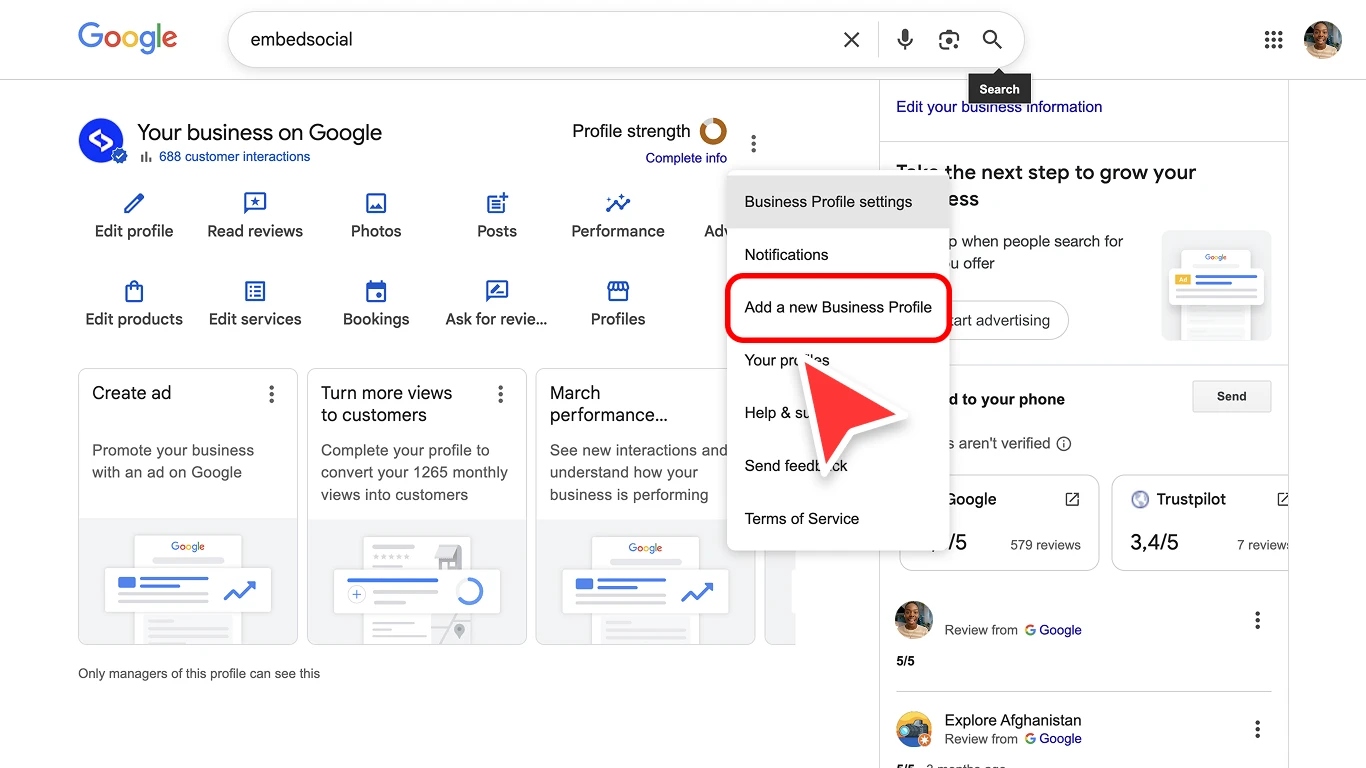This screenshot has height=768, width=1366.
Task: Click the Performance icon
Action: 617,204
